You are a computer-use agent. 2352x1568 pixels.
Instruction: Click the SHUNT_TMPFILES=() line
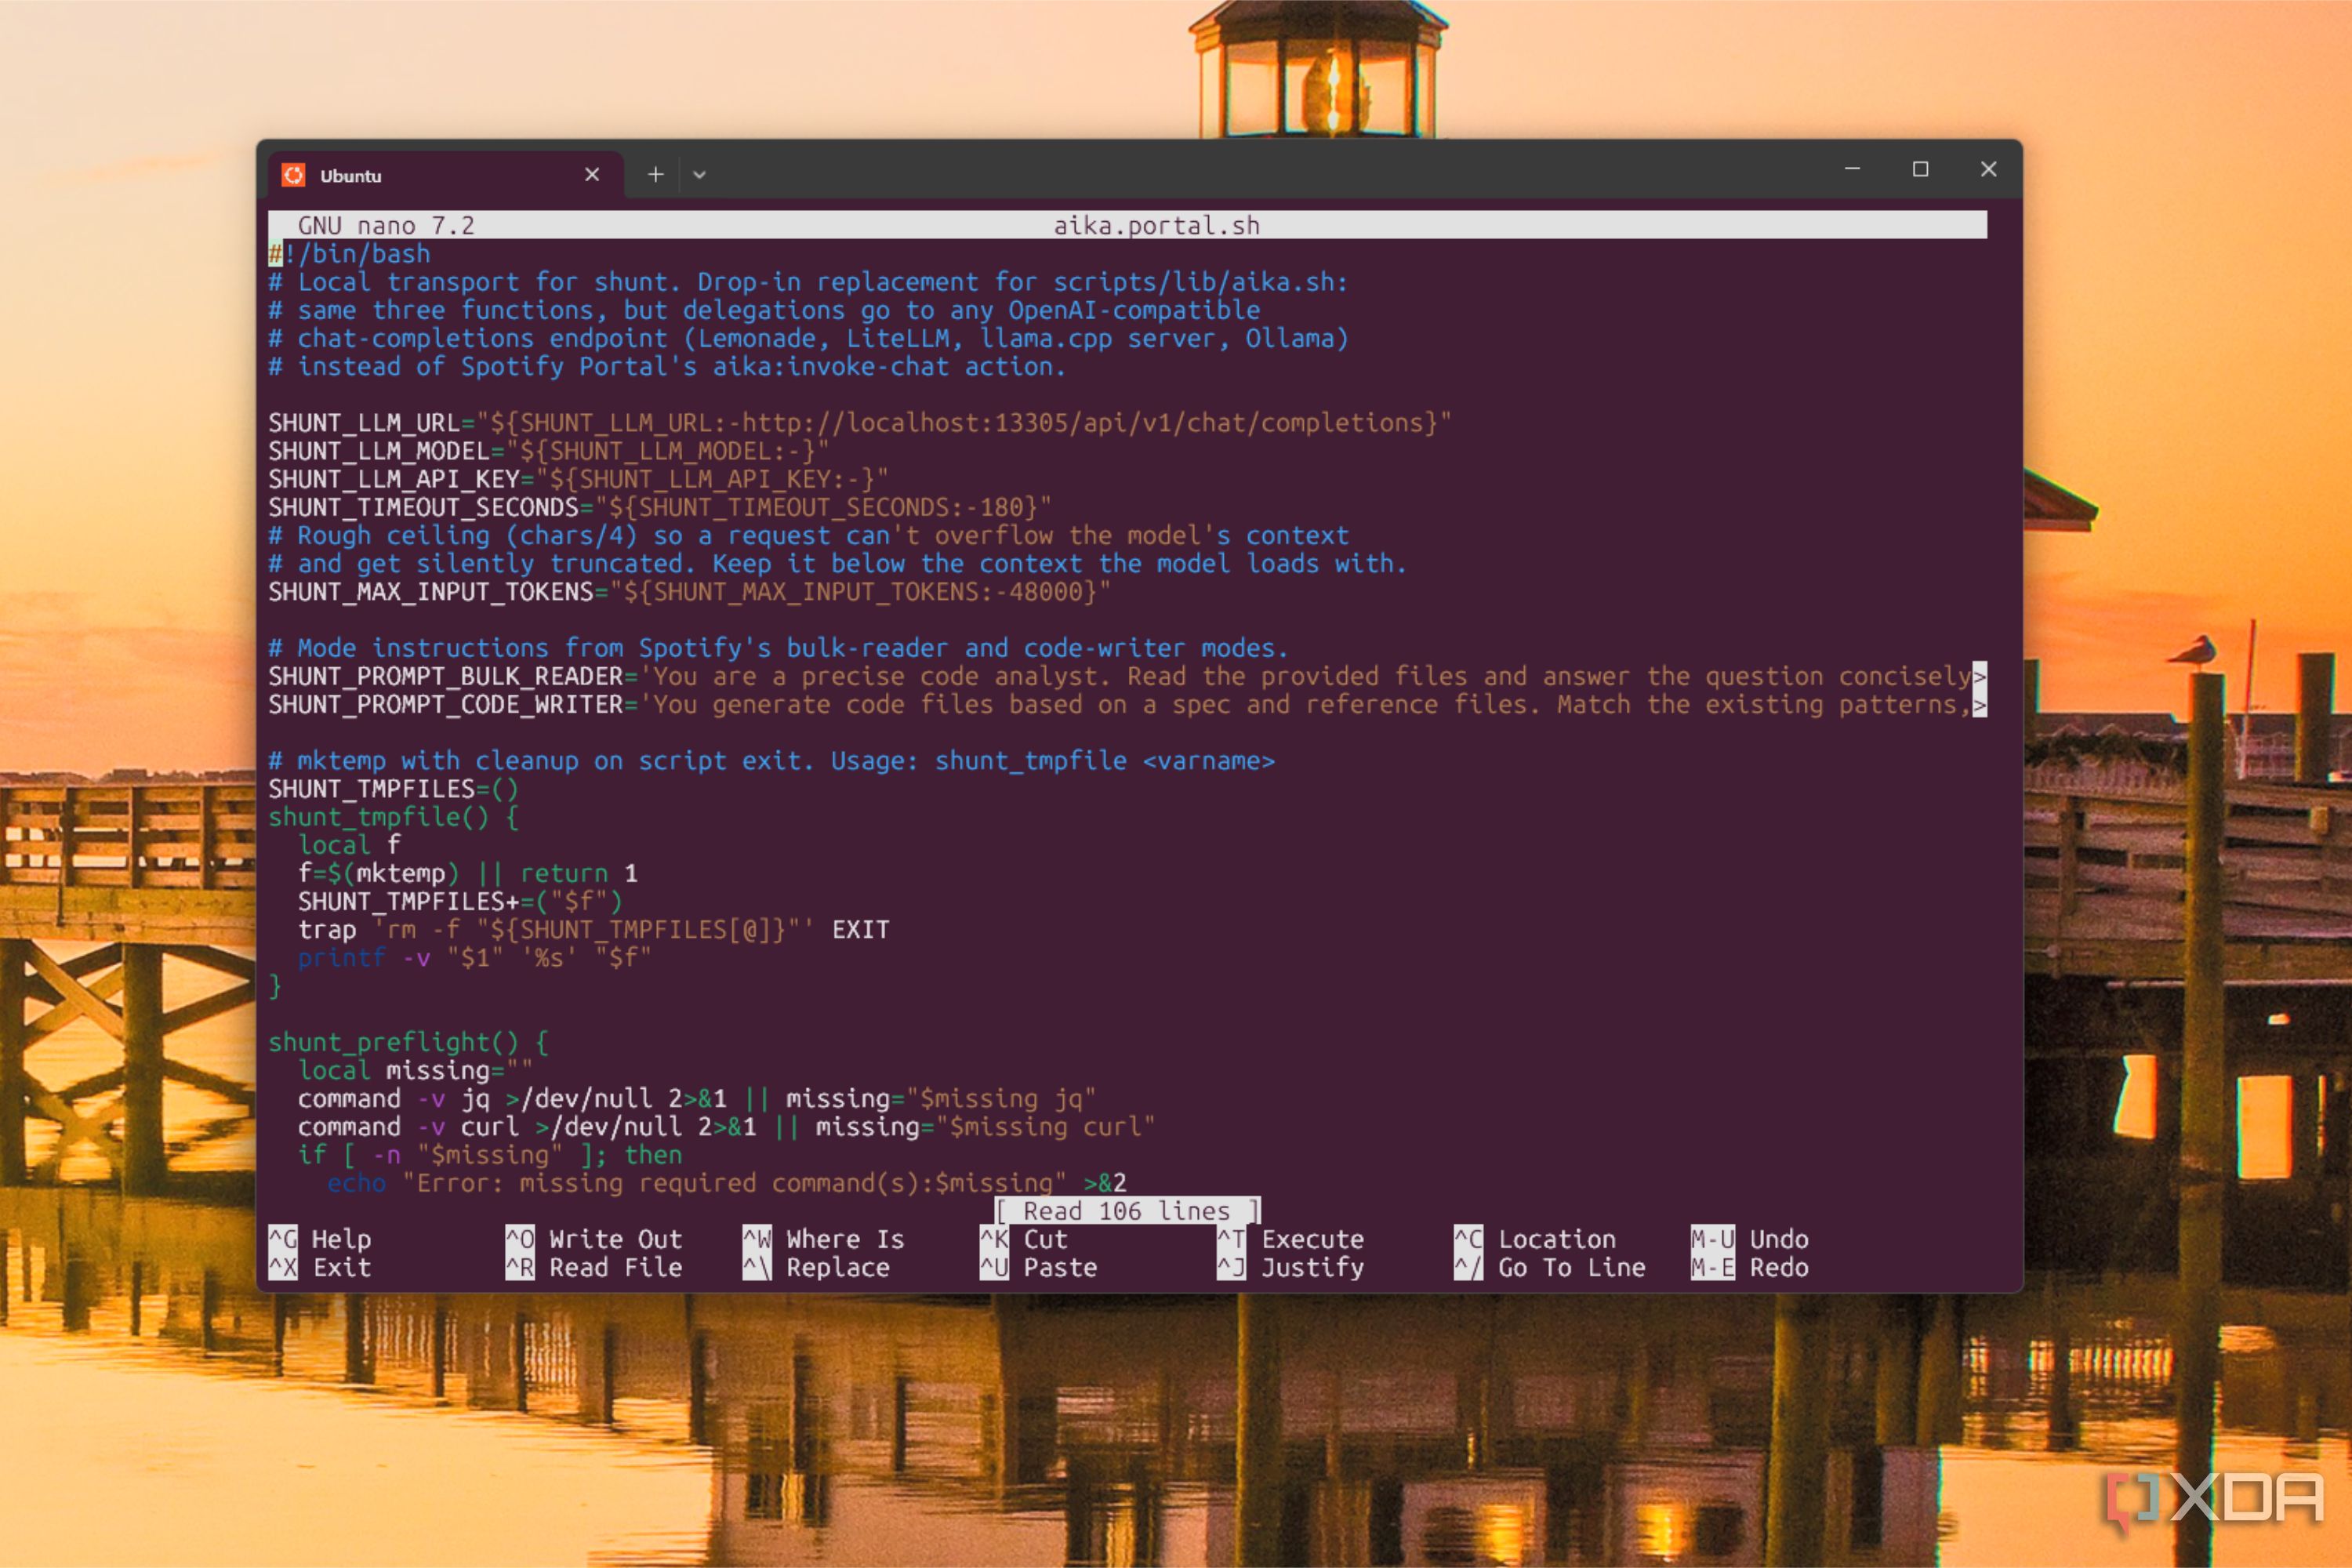click(x=393, y=789)
